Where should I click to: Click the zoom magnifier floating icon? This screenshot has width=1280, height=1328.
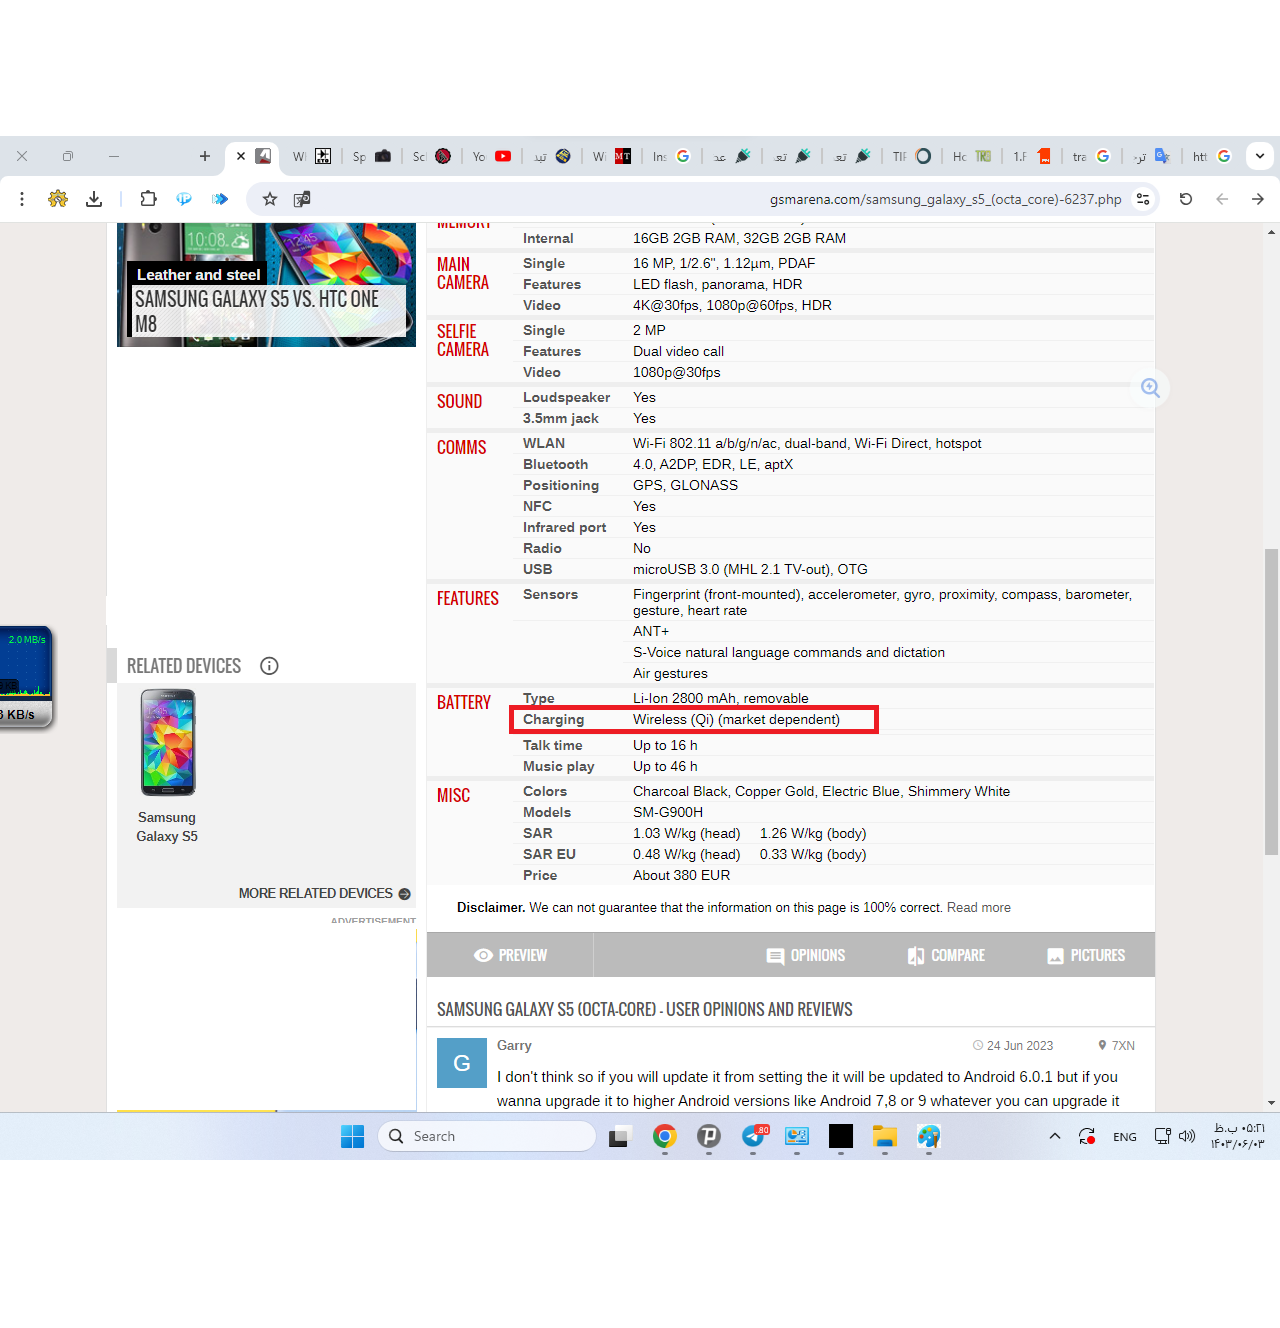[x=1151, y=388]
